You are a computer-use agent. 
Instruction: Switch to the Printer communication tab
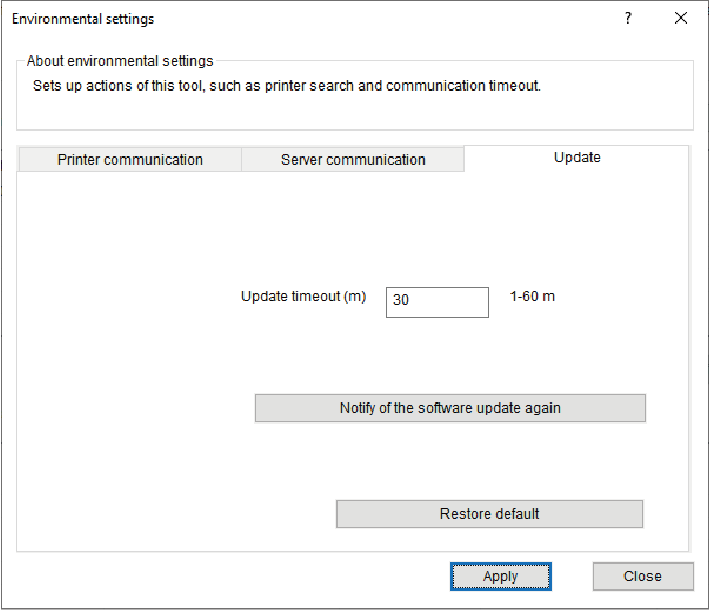tap(130, 160)
